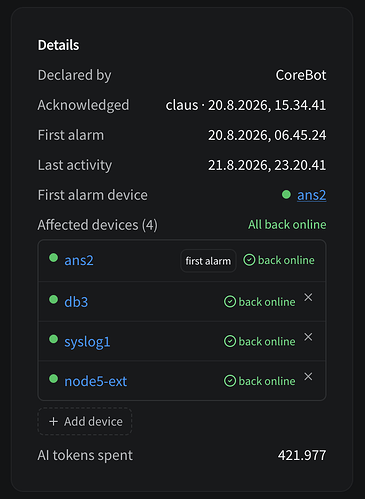
Task: Click the first alarm badge on ans2
Action: pyautogui.click(x=208, y=261)
